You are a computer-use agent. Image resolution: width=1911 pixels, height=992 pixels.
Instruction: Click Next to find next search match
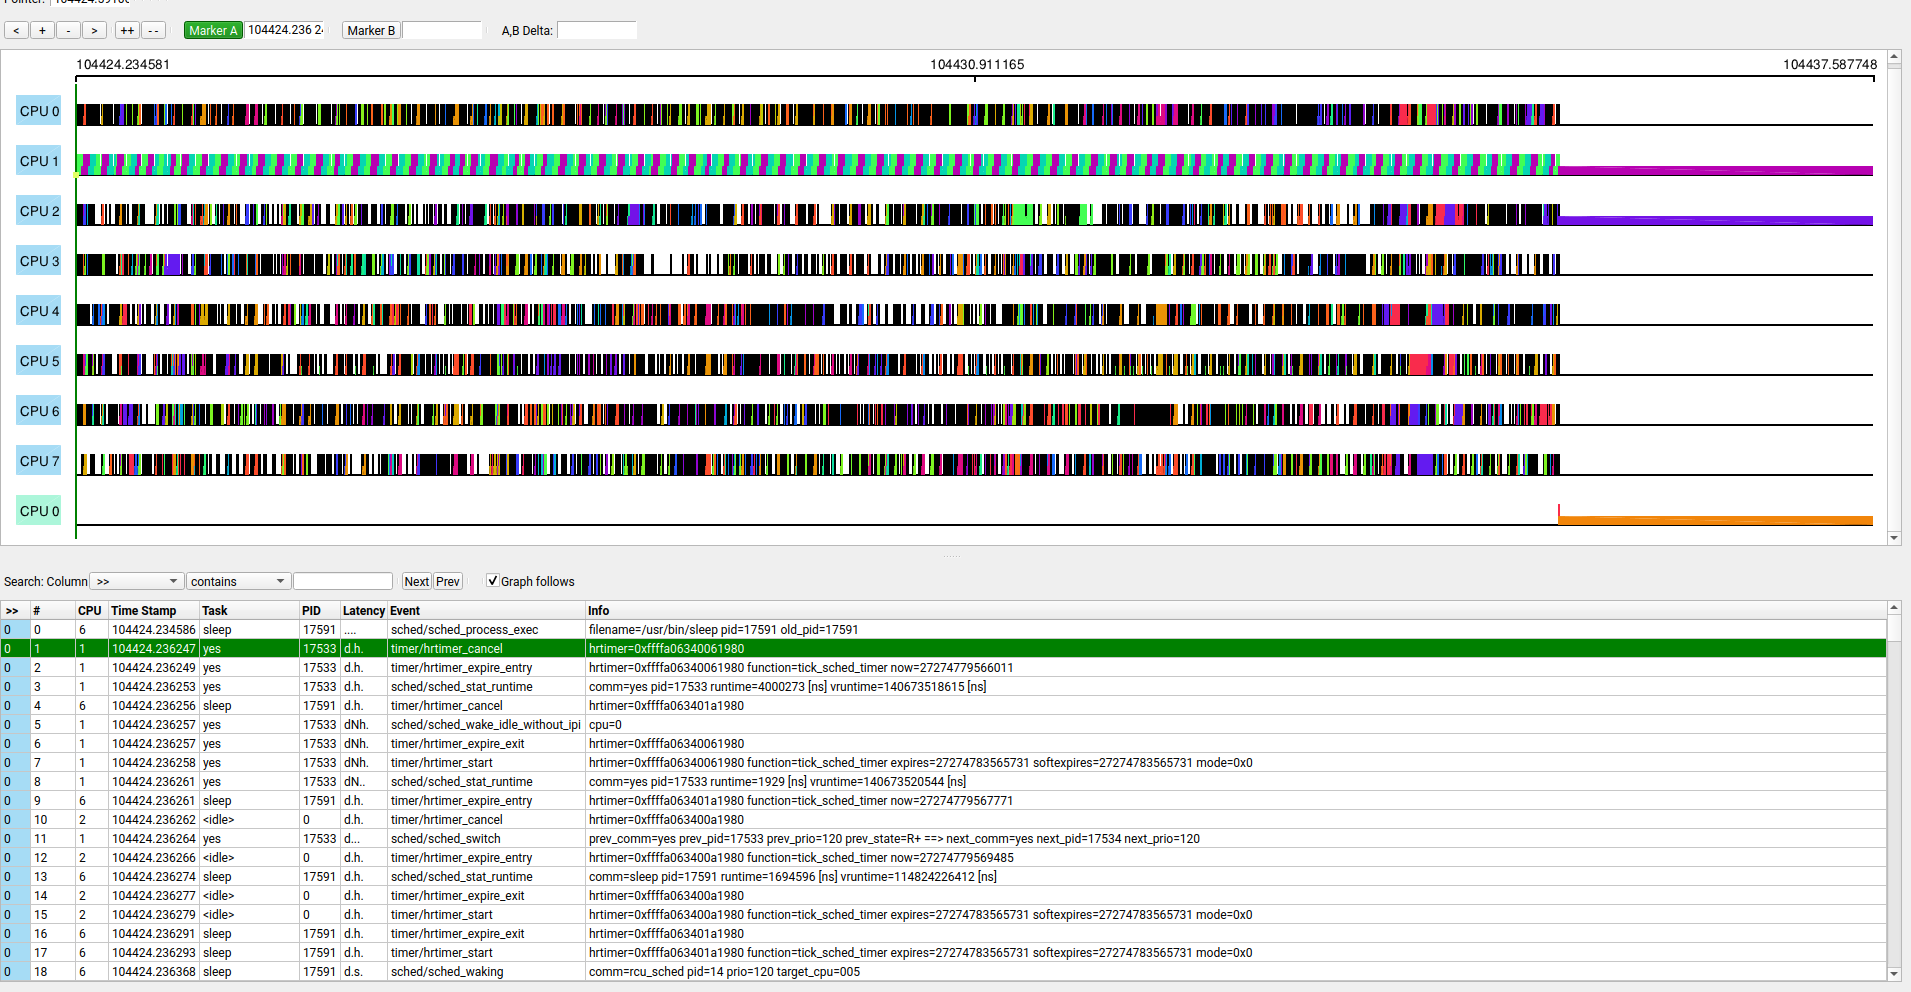pyautogui.click(x=416, y=582)
